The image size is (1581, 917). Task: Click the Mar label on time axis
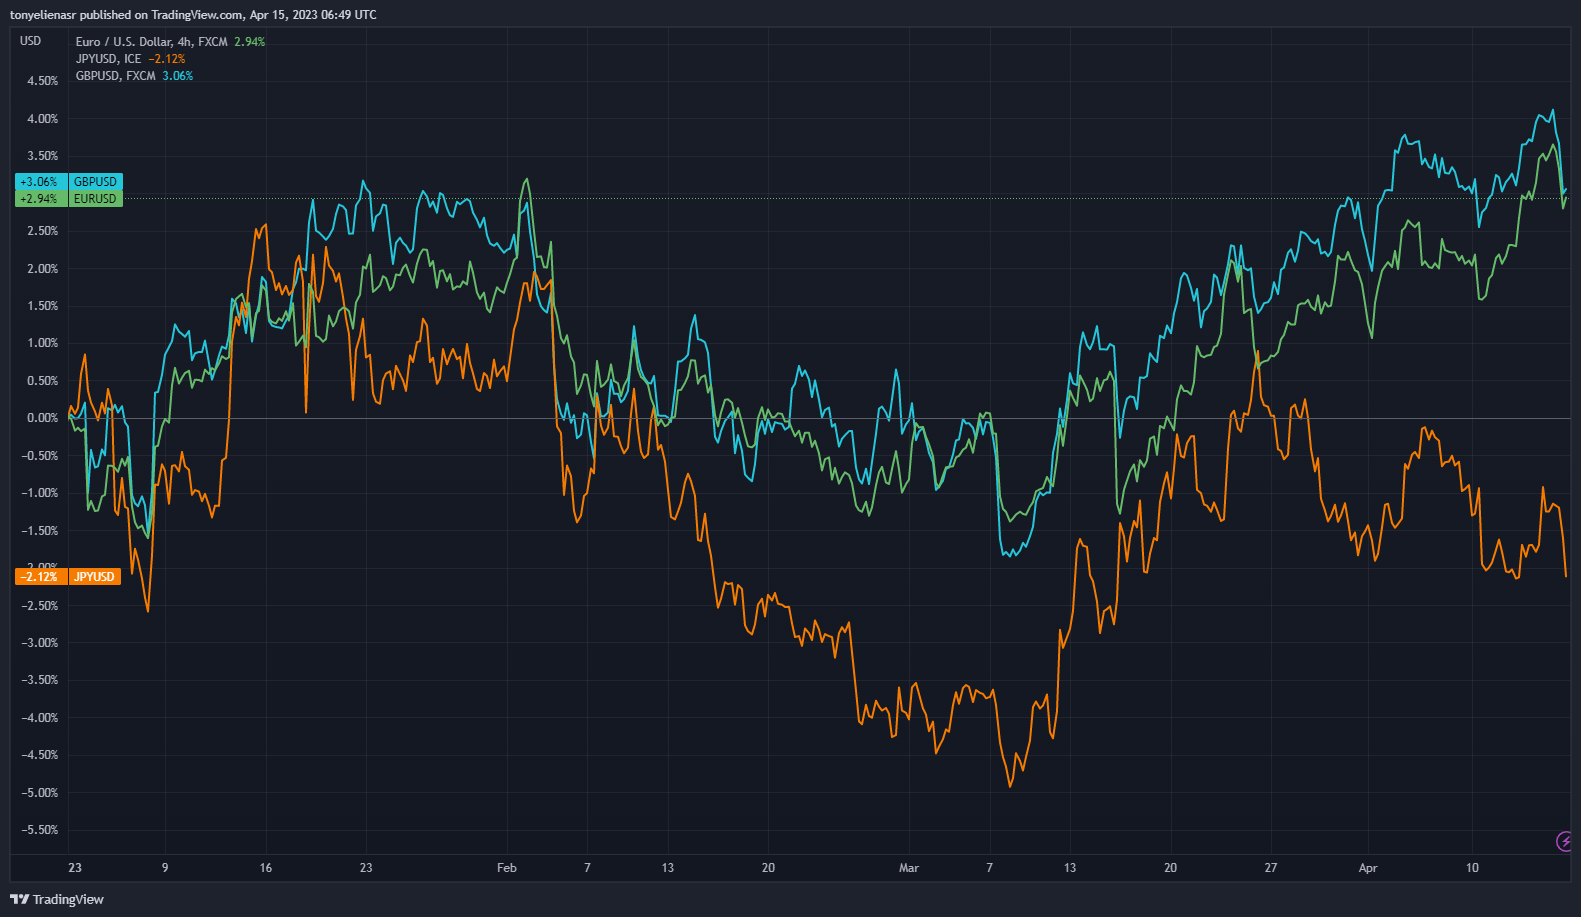click(x=909, y=868)
